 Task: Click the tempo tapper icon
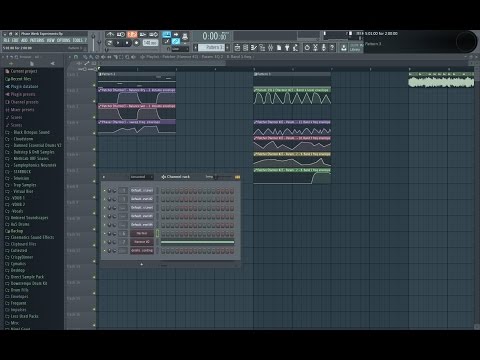click(x=295, y=48)
